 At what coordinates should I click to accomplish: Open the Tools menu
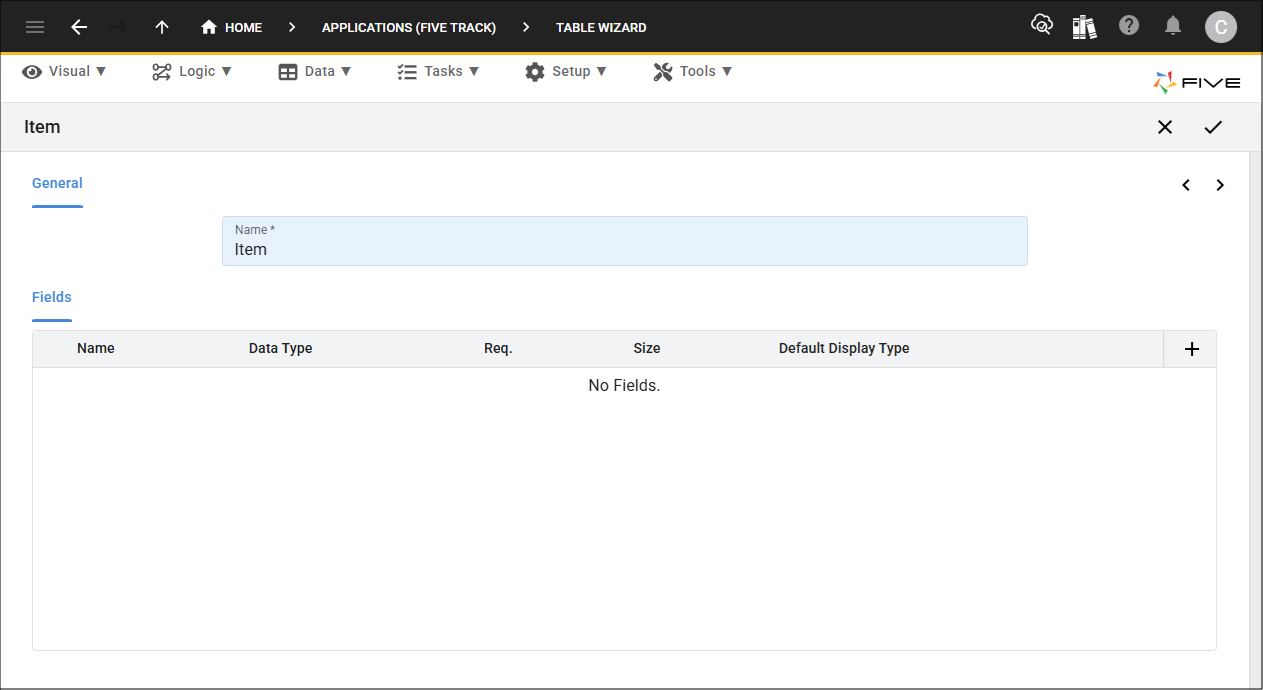click(693, 71)
